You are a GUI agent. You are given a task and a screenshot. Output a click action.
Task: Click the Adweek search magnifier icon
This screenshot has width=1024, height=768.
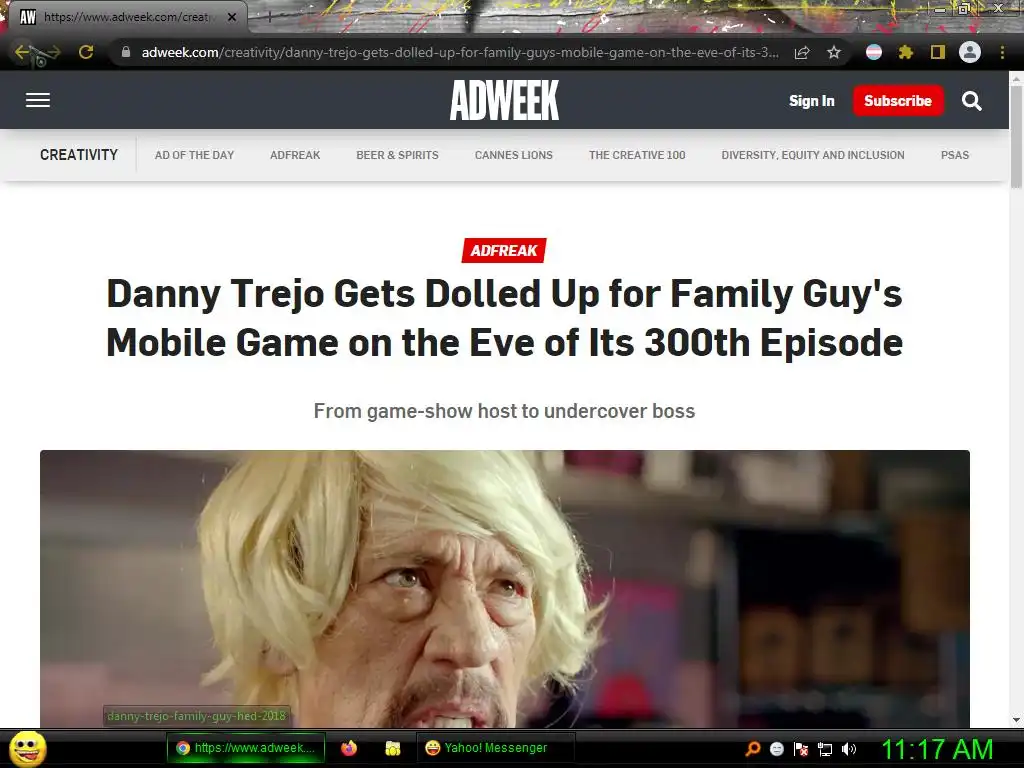971,101
